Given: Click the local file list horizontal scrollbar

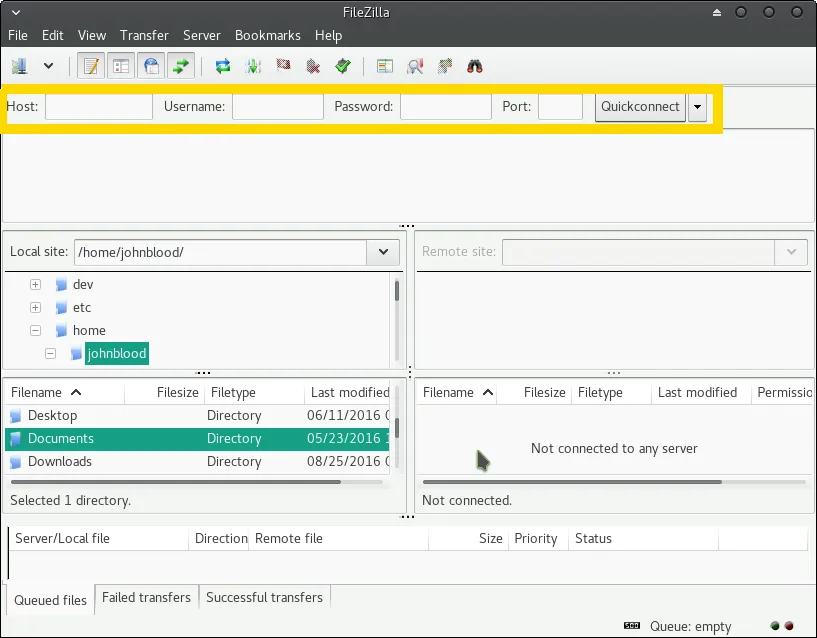Looking at the screenshot, I should pyautogui.click(x=175, y=481).
